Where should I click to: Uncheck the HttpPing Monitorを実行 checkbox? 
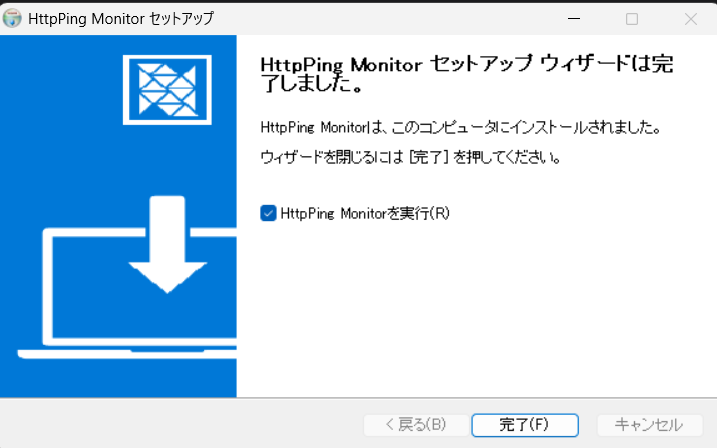tap(268, 213)
